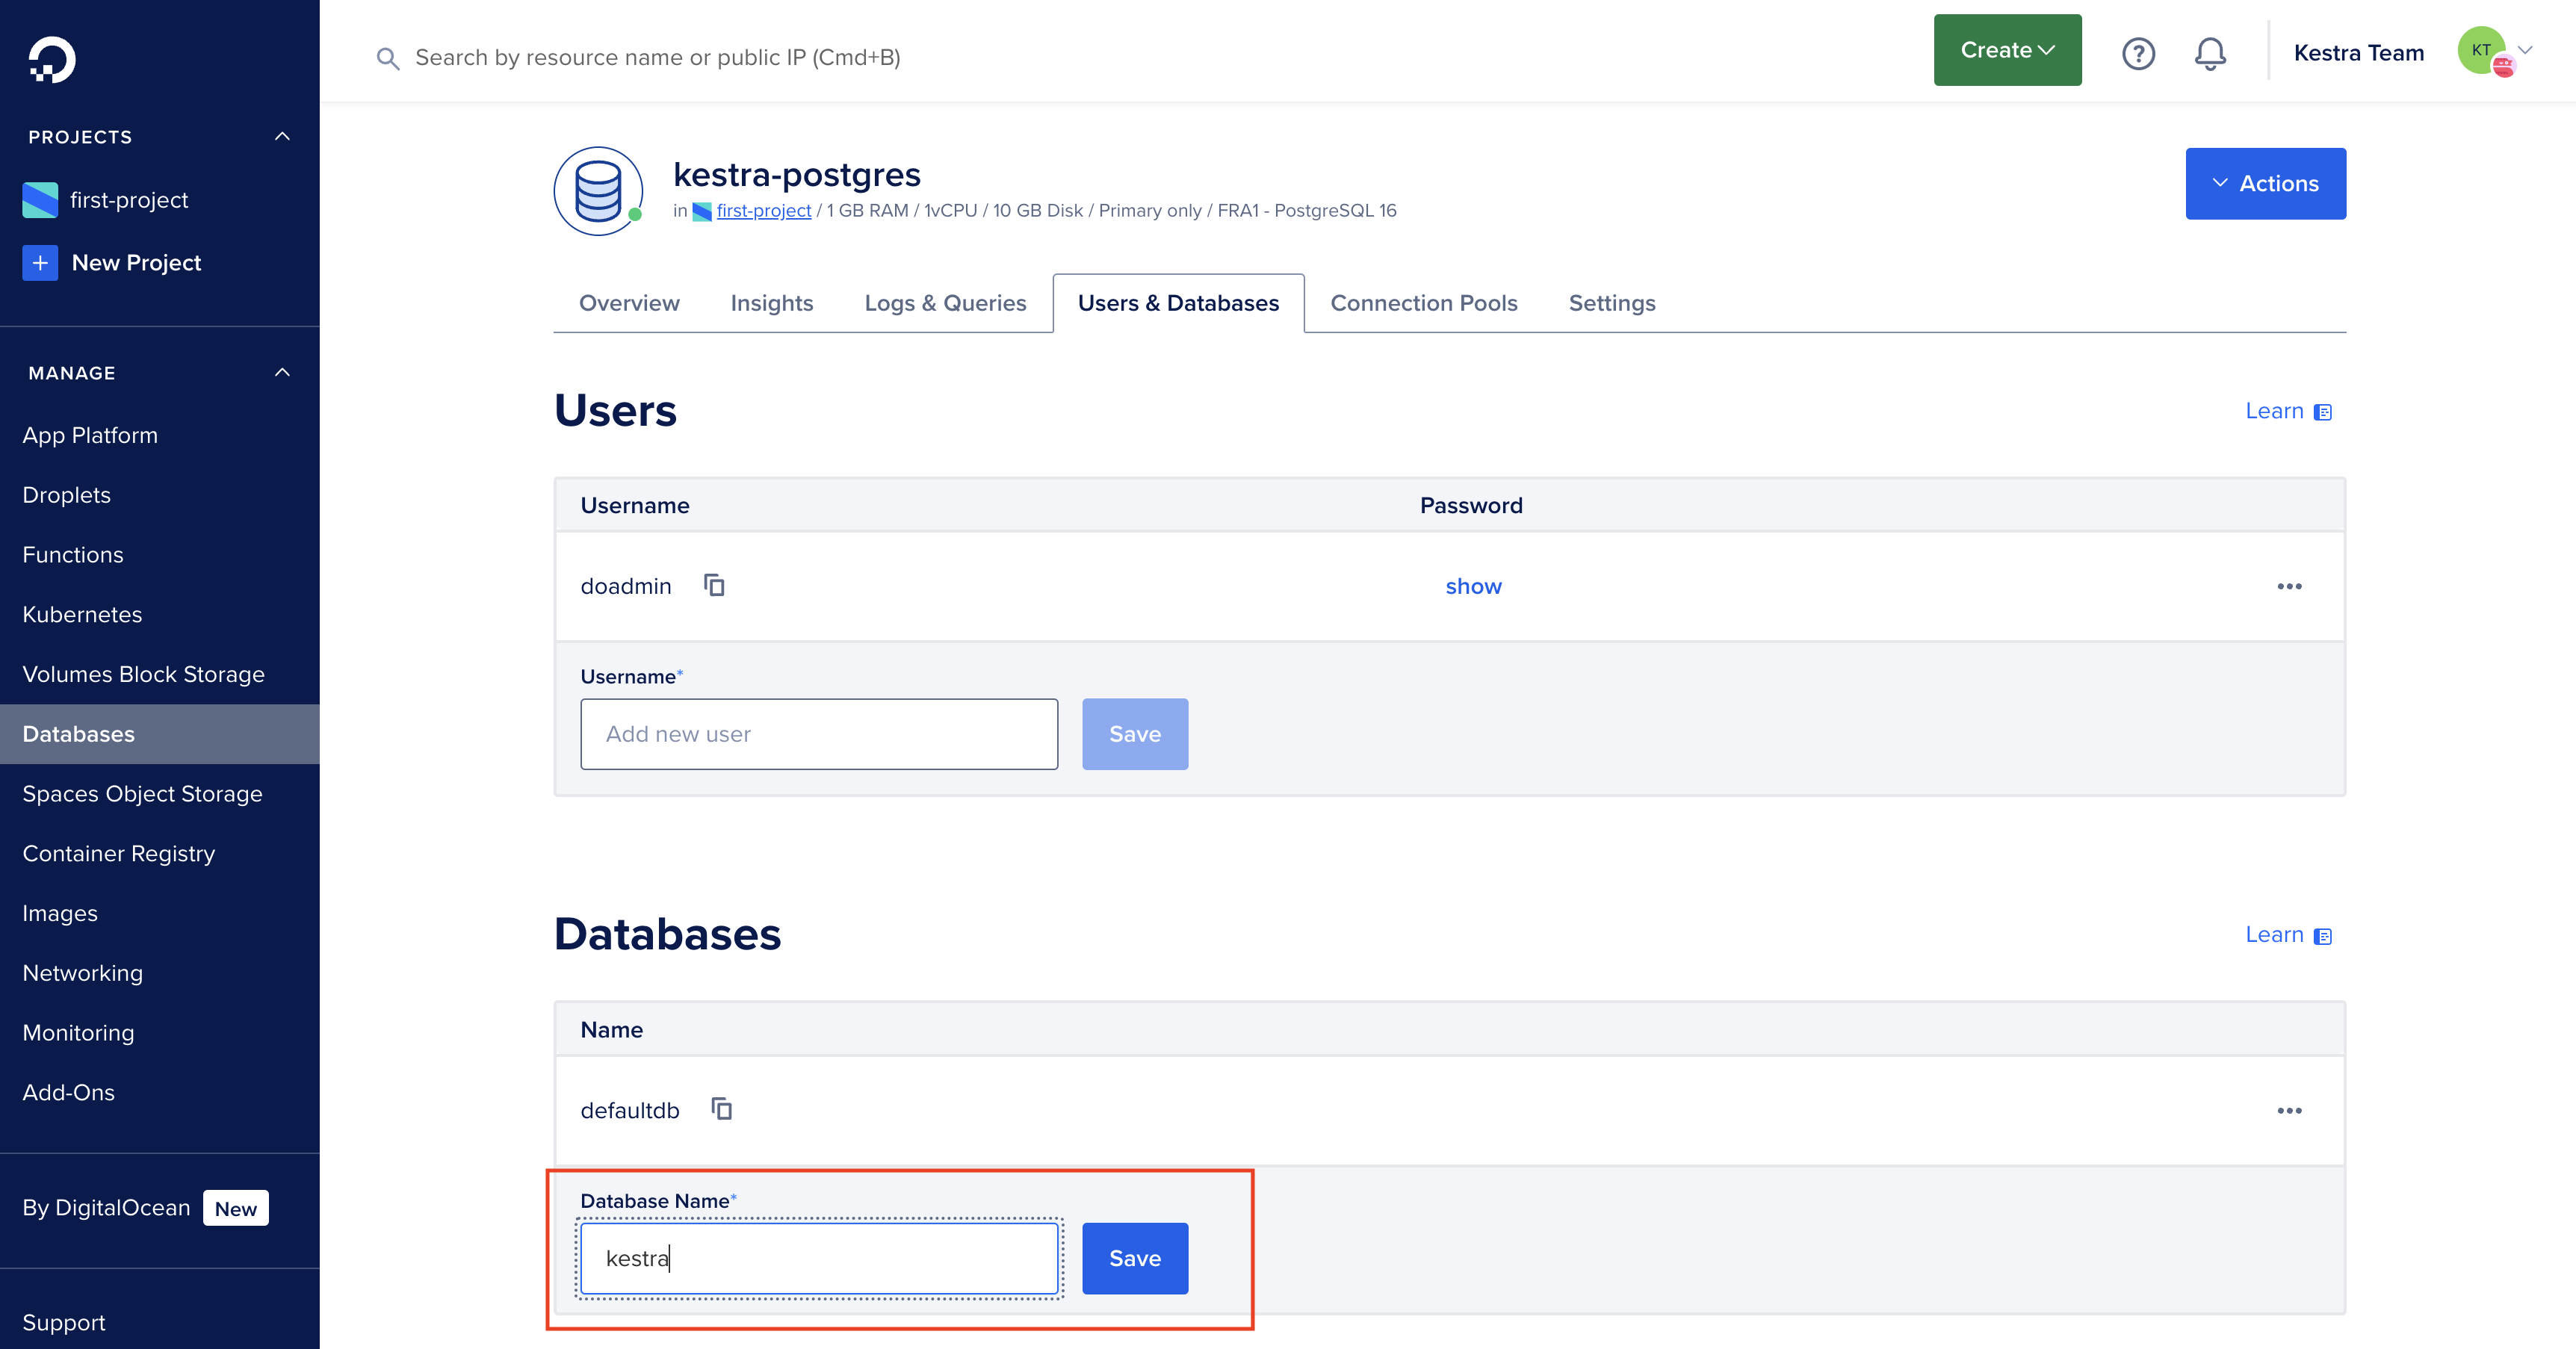The height and width of the screenshot is (1349, 2576).
Task: Click the three-dots menu for doadmin
Action: (2290, 586)
